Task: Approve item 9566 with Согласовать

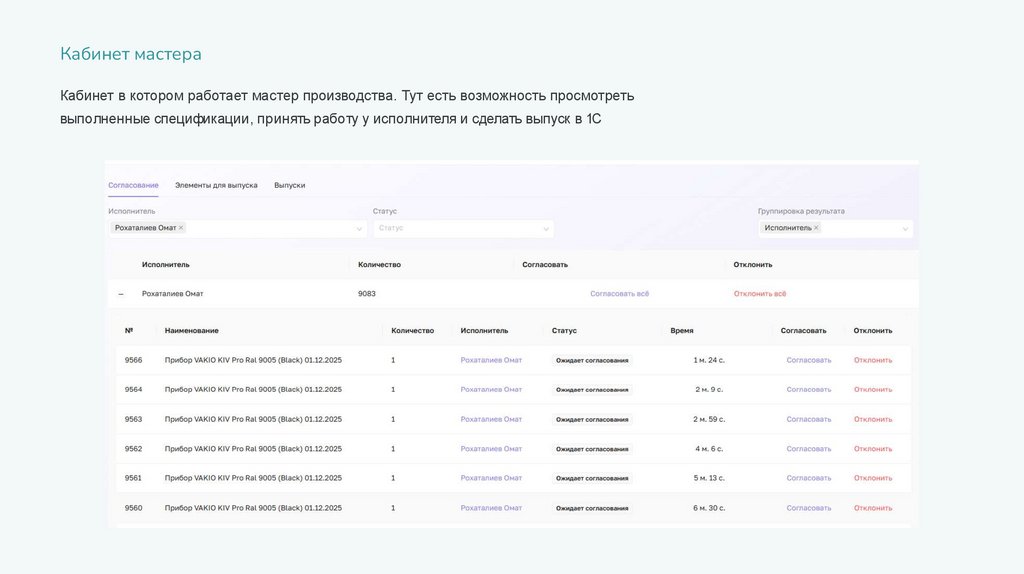Action: 808,360
